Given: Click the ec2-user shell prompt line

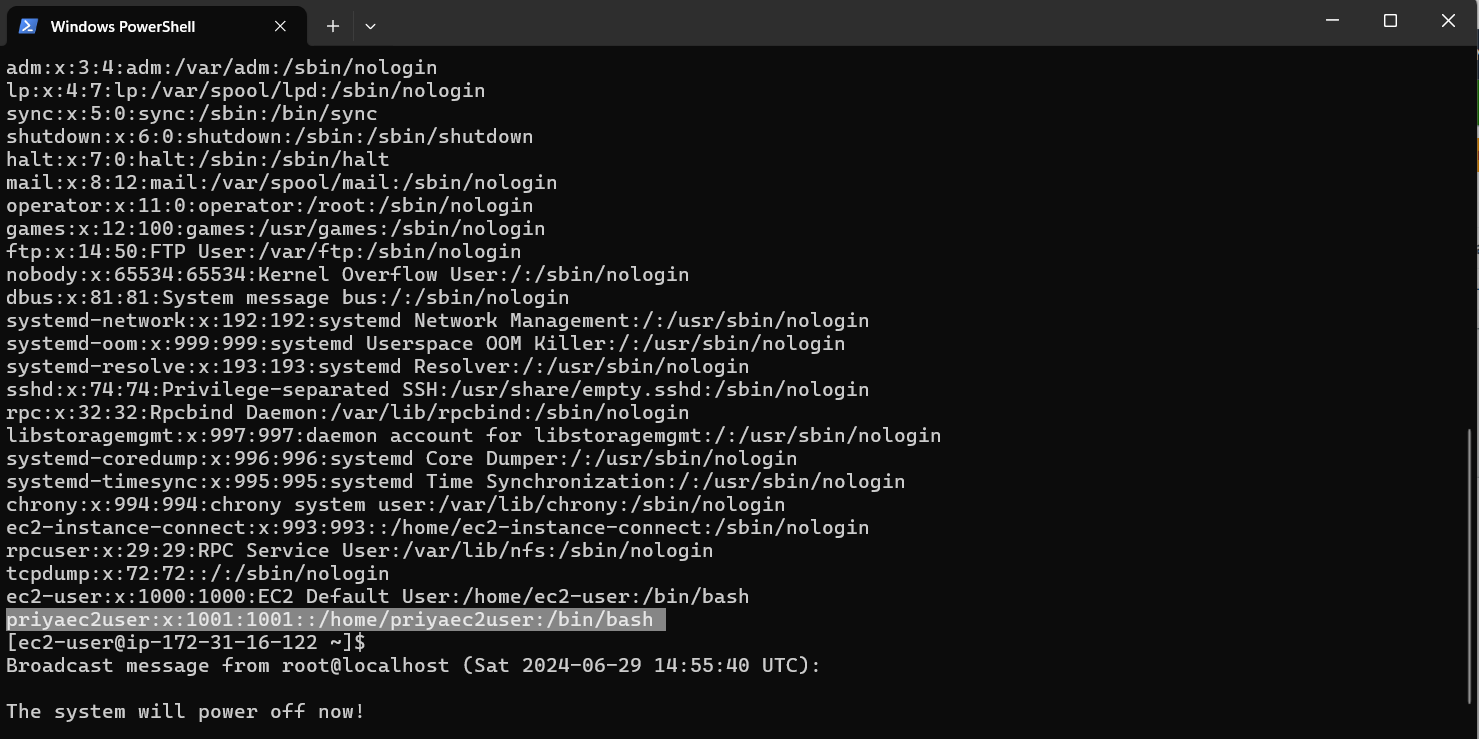Looking at the screenshot, I should tap(186, 643).
